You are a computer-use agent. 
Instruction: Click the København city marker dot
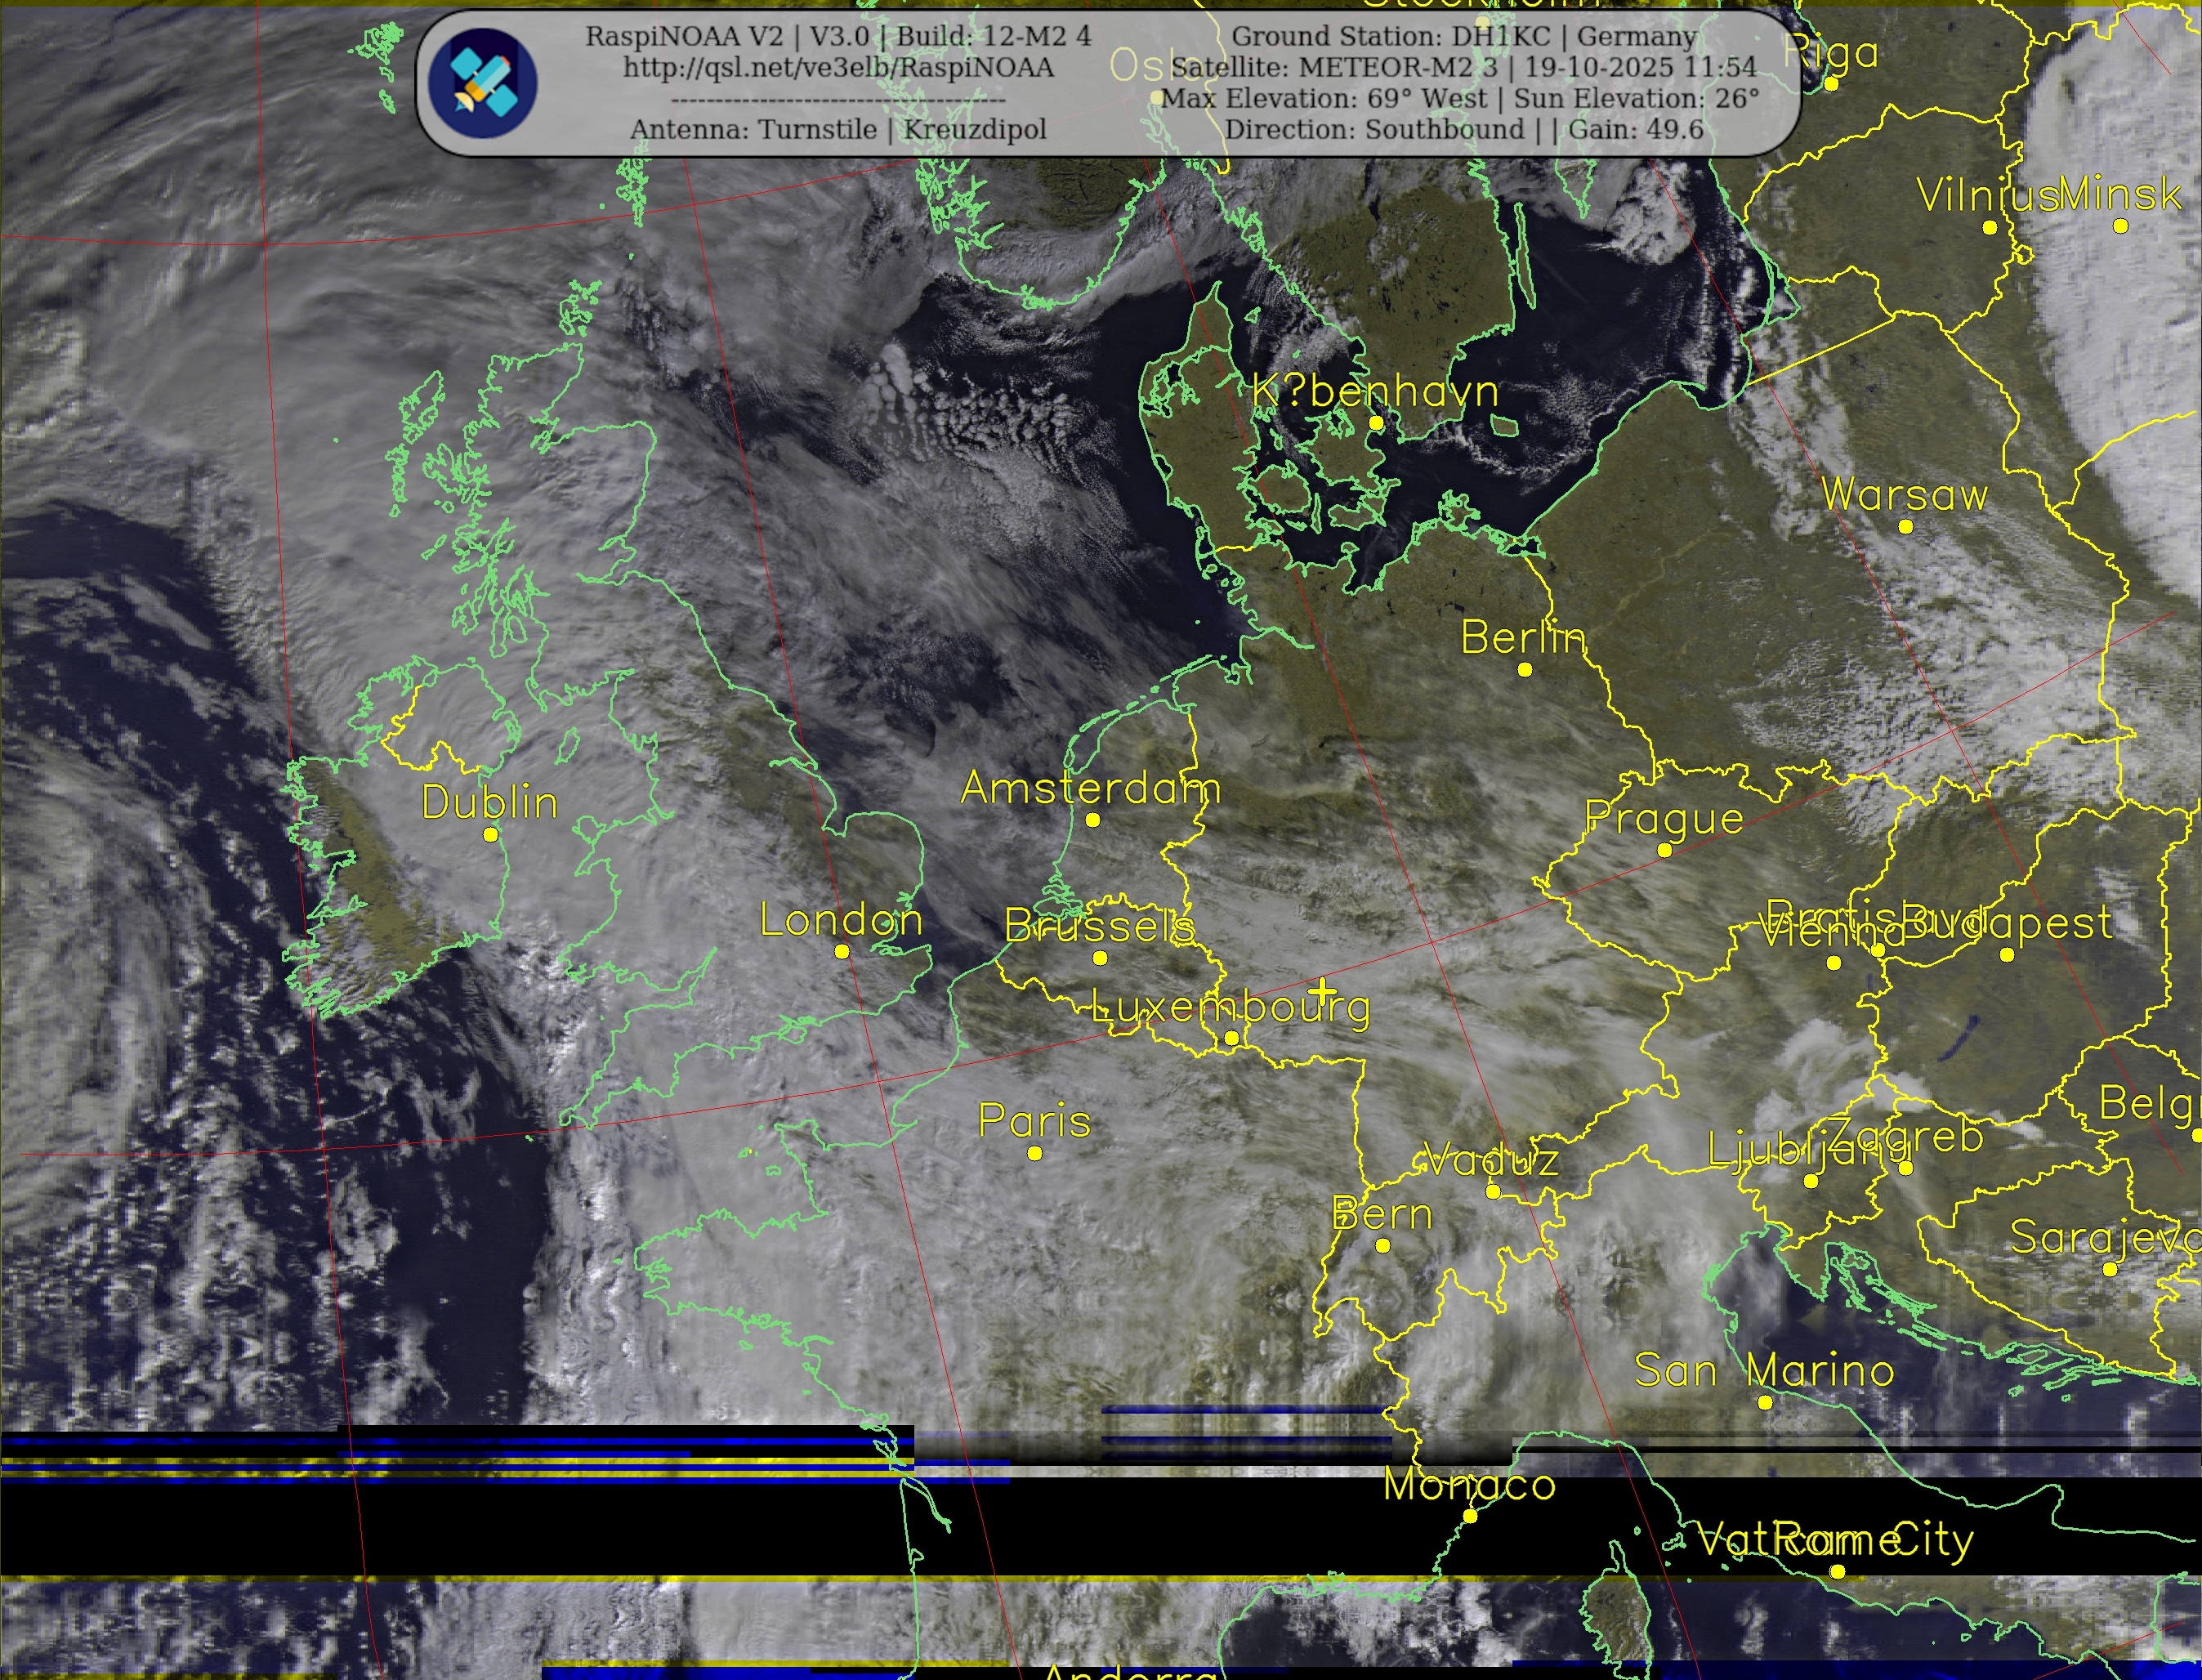(x=1376, y=424)
